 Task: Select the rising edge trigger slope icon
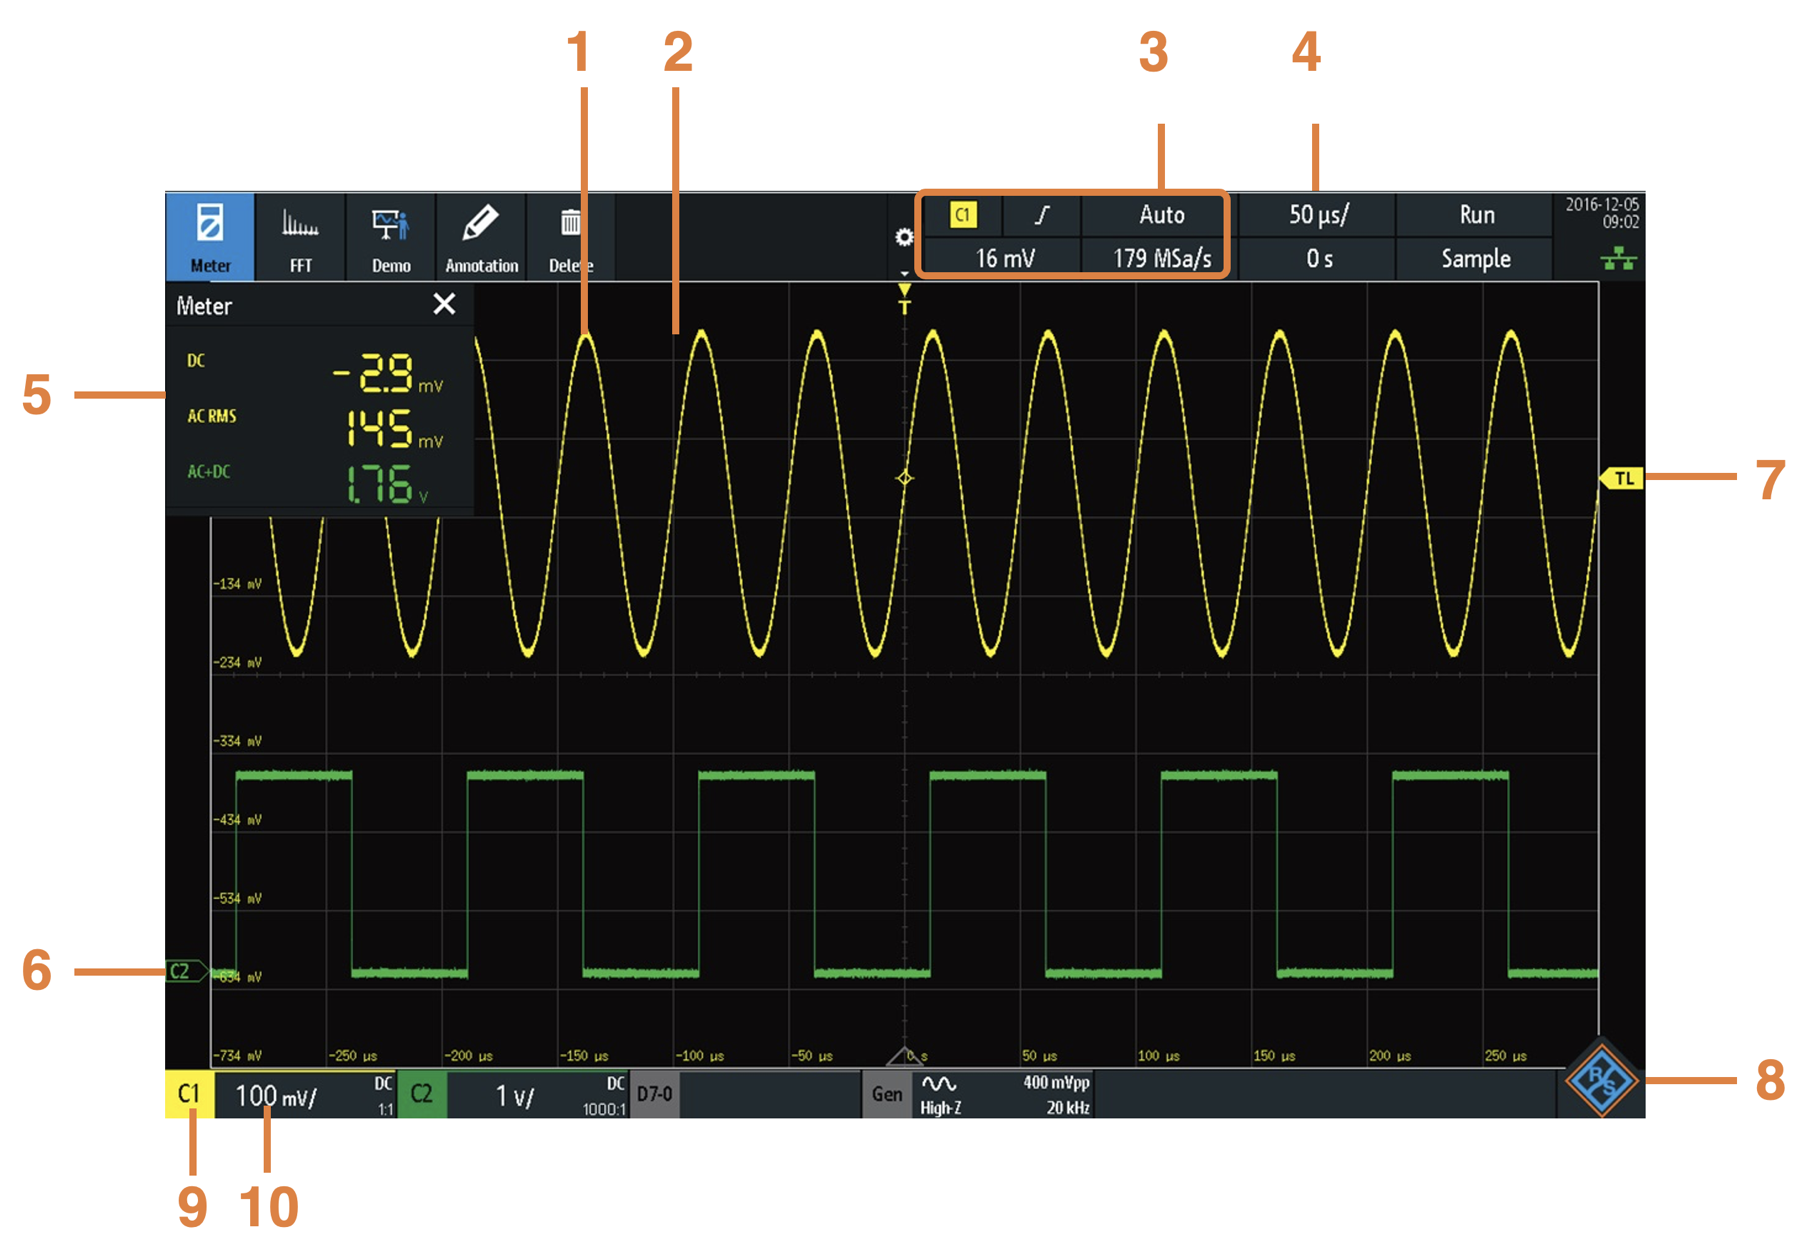click(1042, 215)
